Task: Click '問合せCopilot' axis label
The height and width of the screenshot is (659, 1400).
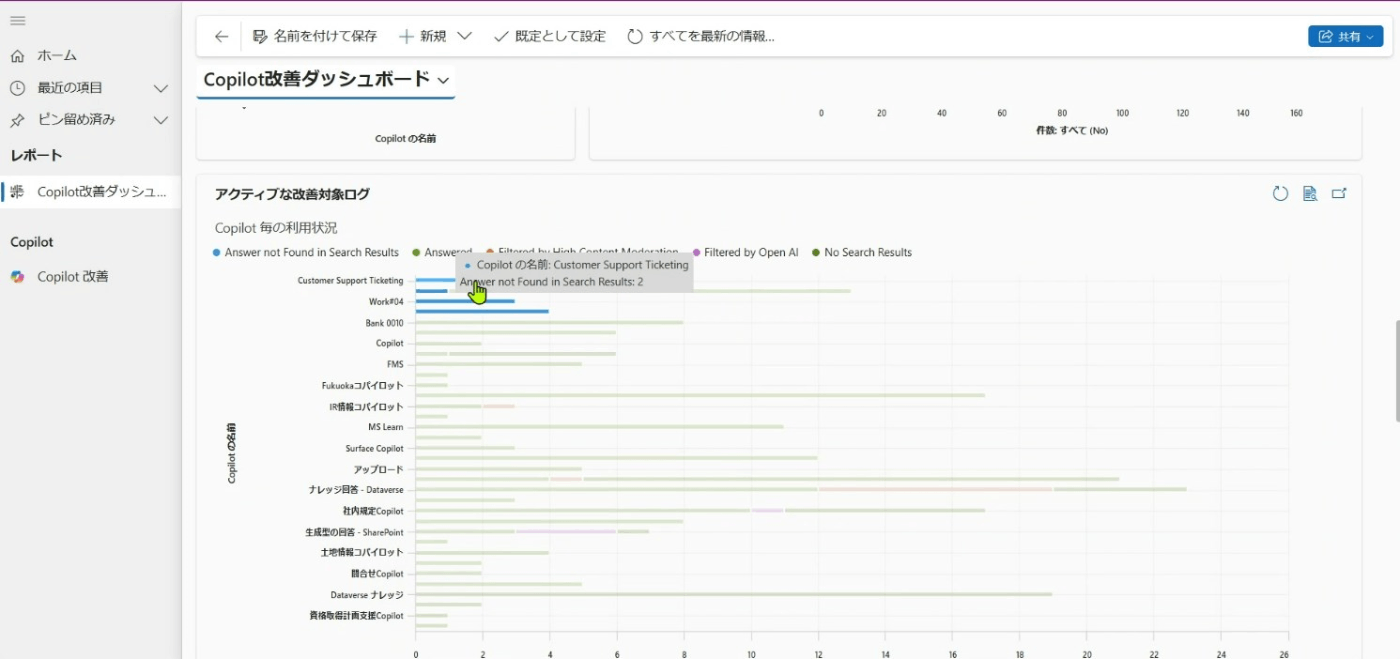Action: [377, 574]
